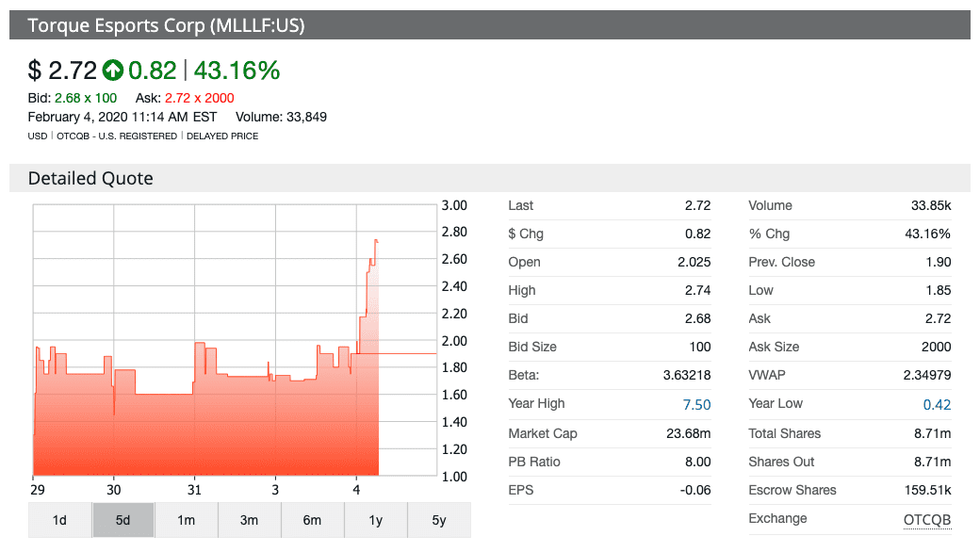Click the Torque Esports Corp title bar
Viewport: 980px width, 550px height.
click(166, 26)
